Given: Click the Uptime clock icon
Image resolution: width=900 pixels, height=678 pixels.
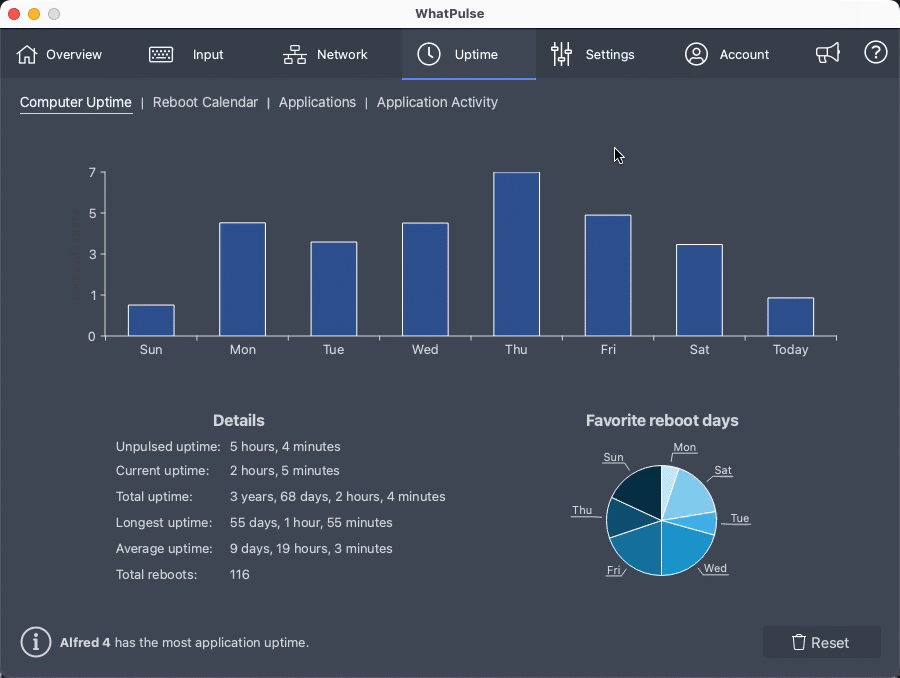Looking at the screenshot, I should [x=429, y=54].
